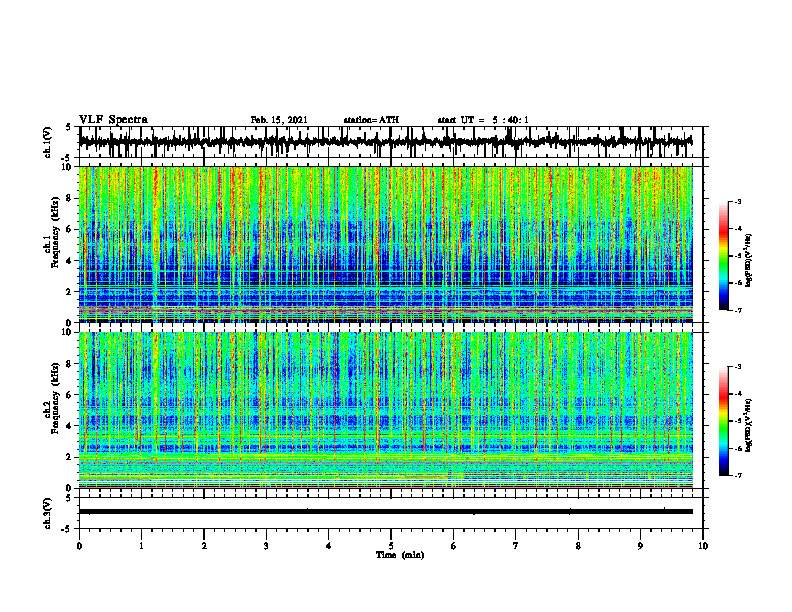Click the "-3" label on ch.2 colorbar
This screenshot has height=612, width=792.
click(738, 367)
